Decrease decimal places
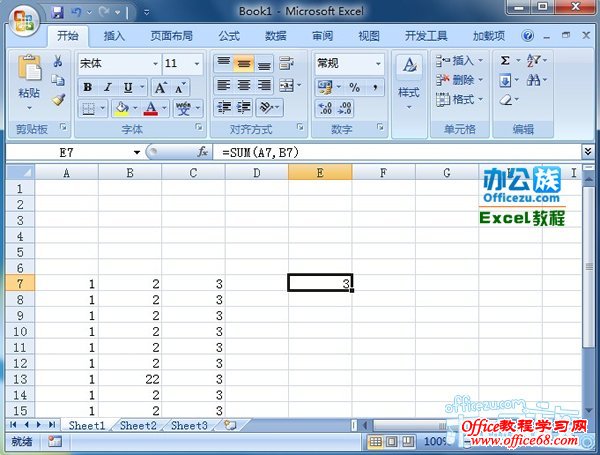Screen dimensions: 600x455 [x=344, y=108]
